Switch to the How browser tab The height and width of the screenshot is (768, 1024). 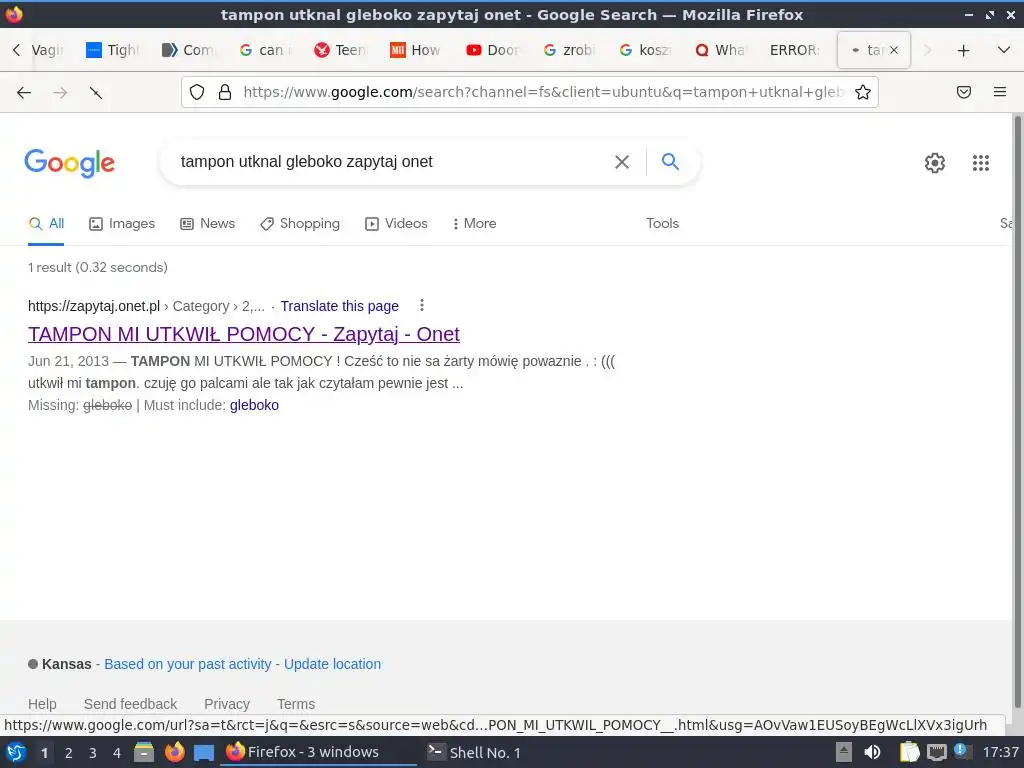[x=415, y=50]
